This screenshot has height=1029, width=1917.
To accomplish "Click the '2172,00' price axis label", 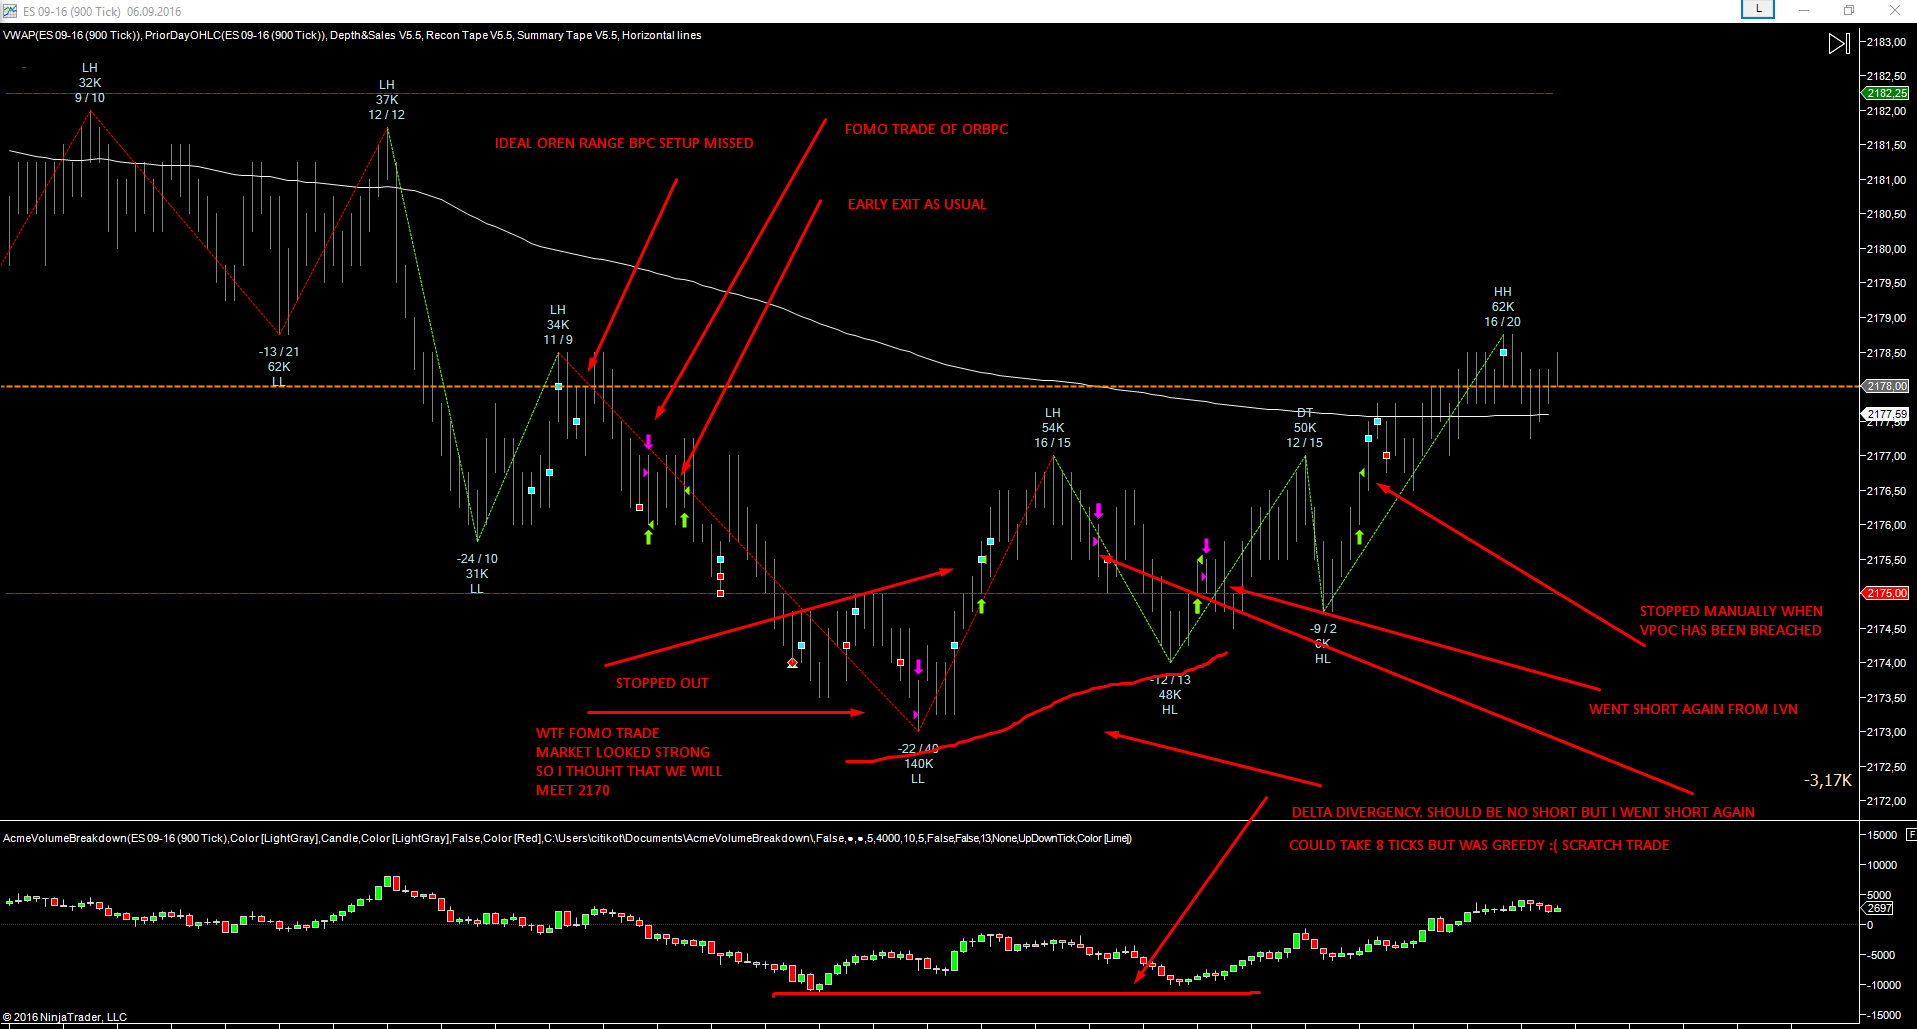I will (x=1886, y=801).
